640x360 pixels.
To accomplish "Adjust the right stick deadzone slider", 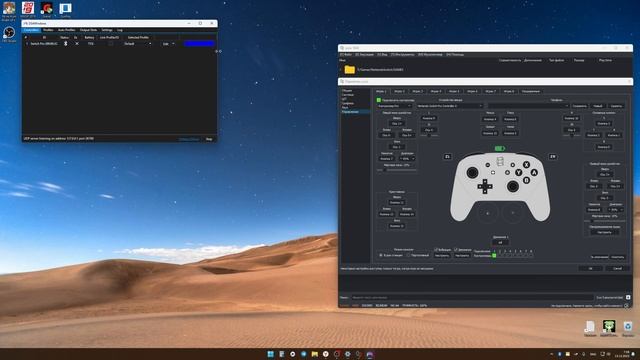I will pos(604,221).
